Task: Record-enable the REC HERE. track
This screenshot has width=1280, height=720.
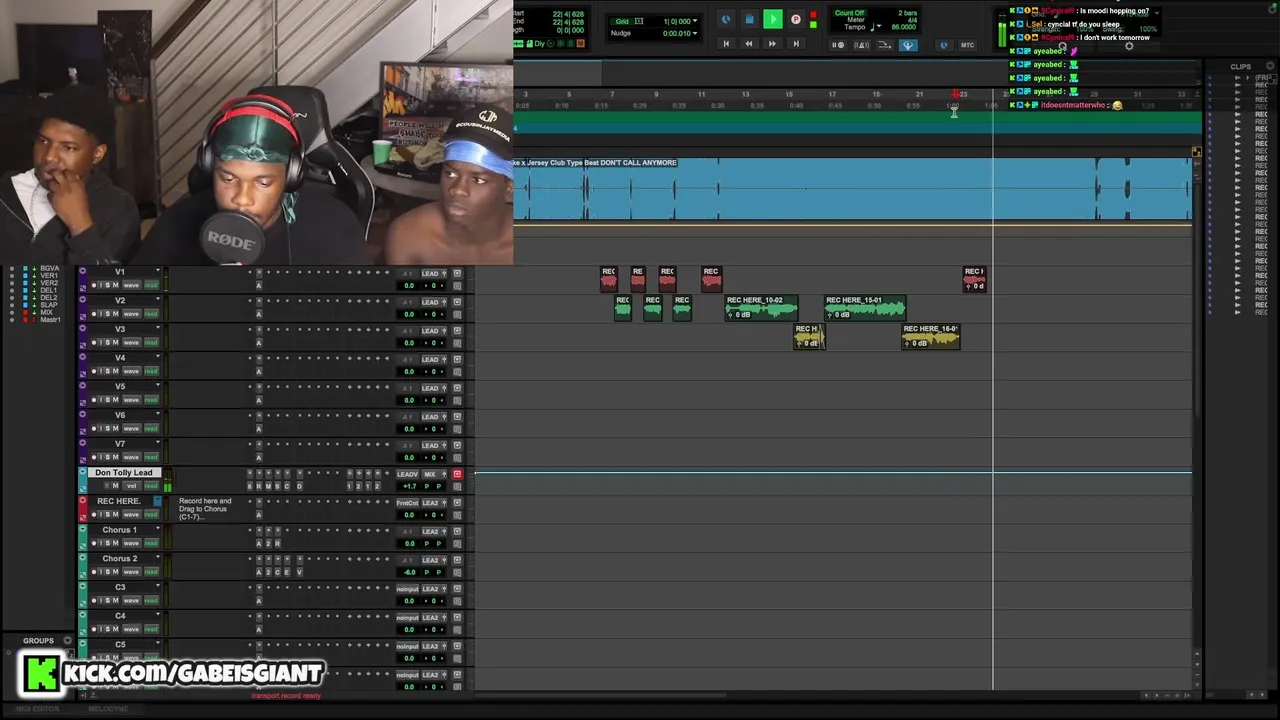Action: coord(94,515)
